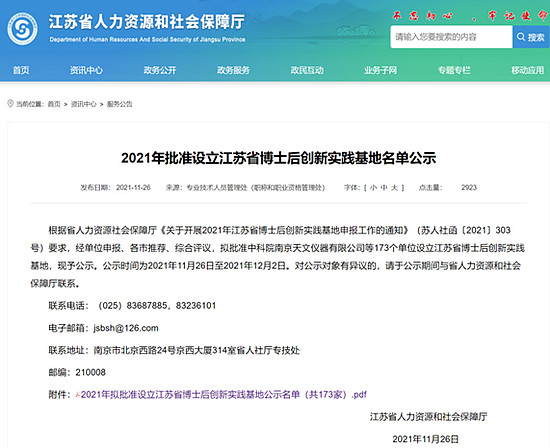Screen dimensions: 550x448
Task: Focus the search input field
Action: pyautogui.click(x=451, y=37)
